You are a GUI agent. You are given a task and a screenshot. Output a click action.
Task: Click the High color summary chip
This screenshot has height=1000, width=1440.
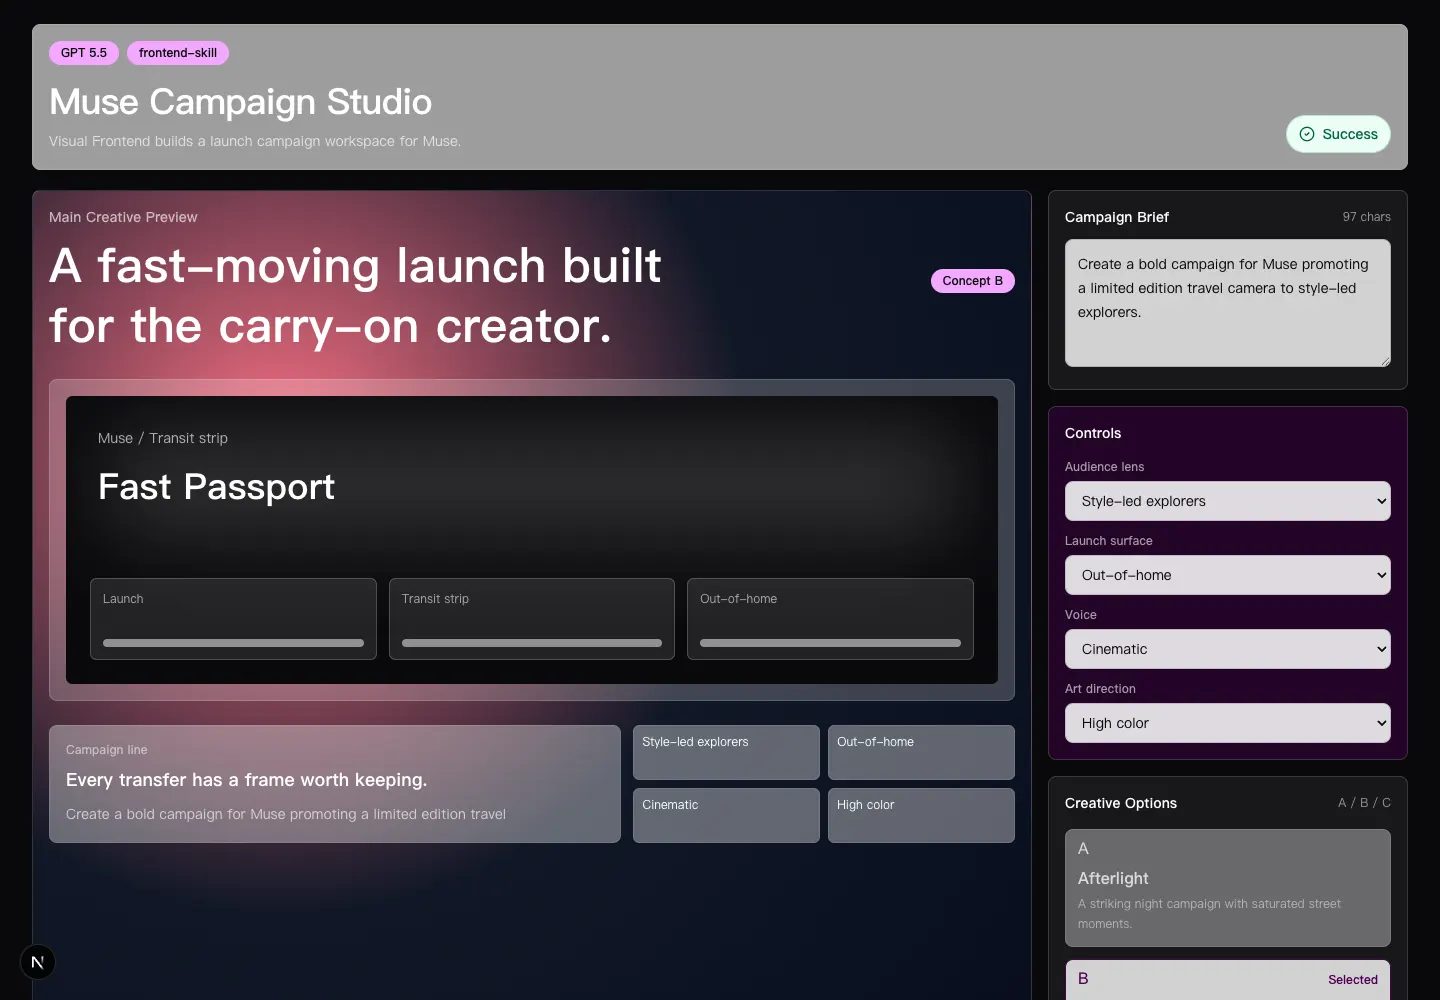(x=921, y=816)
